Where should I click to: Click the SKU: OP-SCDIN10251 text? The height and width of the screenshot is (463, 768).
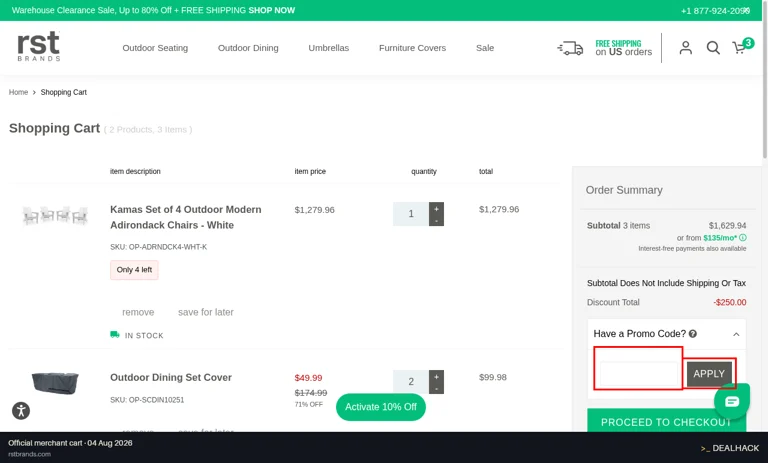pyautogui.click(x=147, y=400)
